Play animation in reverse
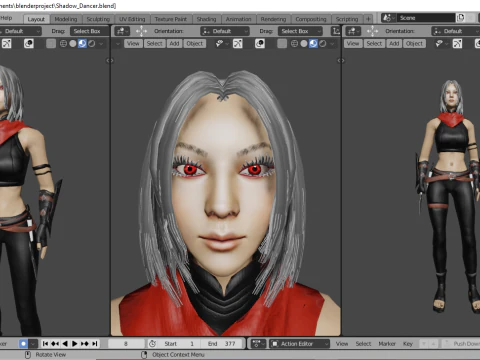Viewport: 480px width, 360px height. coord(65,344)
